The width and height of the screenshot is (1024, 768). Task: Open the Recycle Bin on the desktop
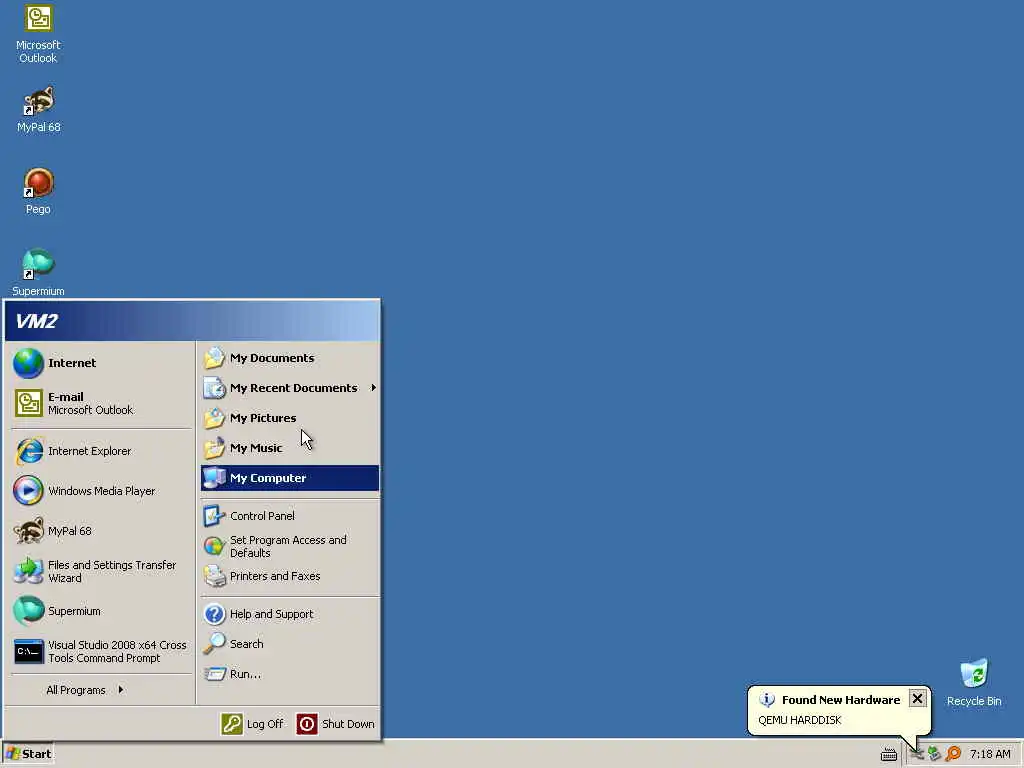(974, 683)
